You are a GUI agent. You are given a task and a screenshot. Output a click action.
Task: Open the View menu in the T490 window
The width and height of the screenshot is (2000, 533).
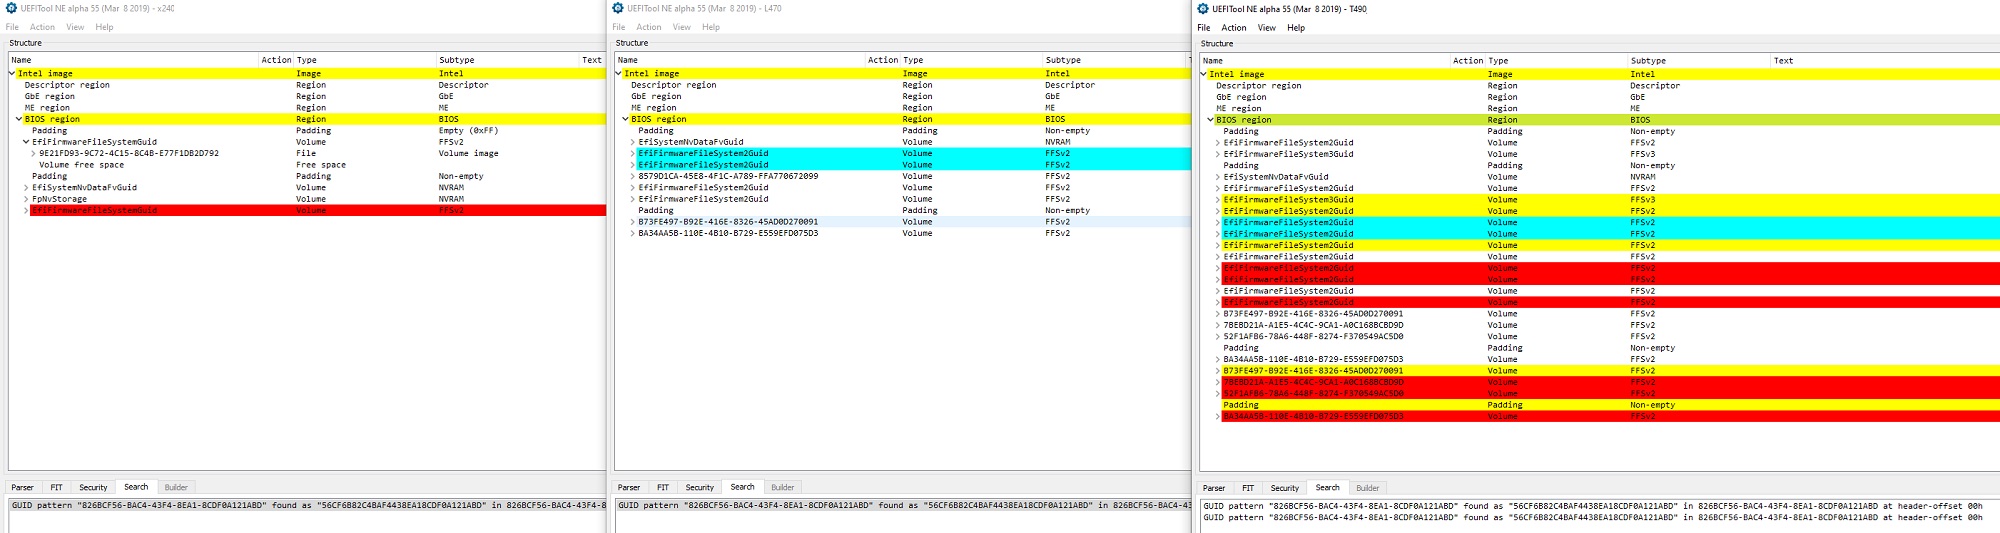[1267, 28]
